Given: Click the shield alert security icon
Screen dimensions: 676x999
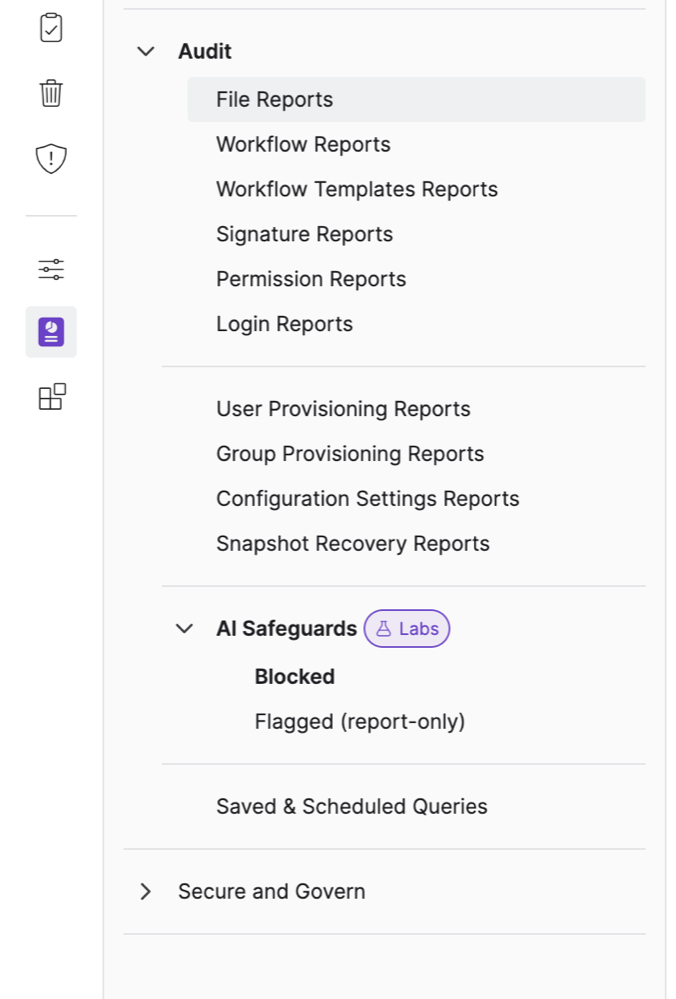Looking at the screenshot, I should (51, 158).
